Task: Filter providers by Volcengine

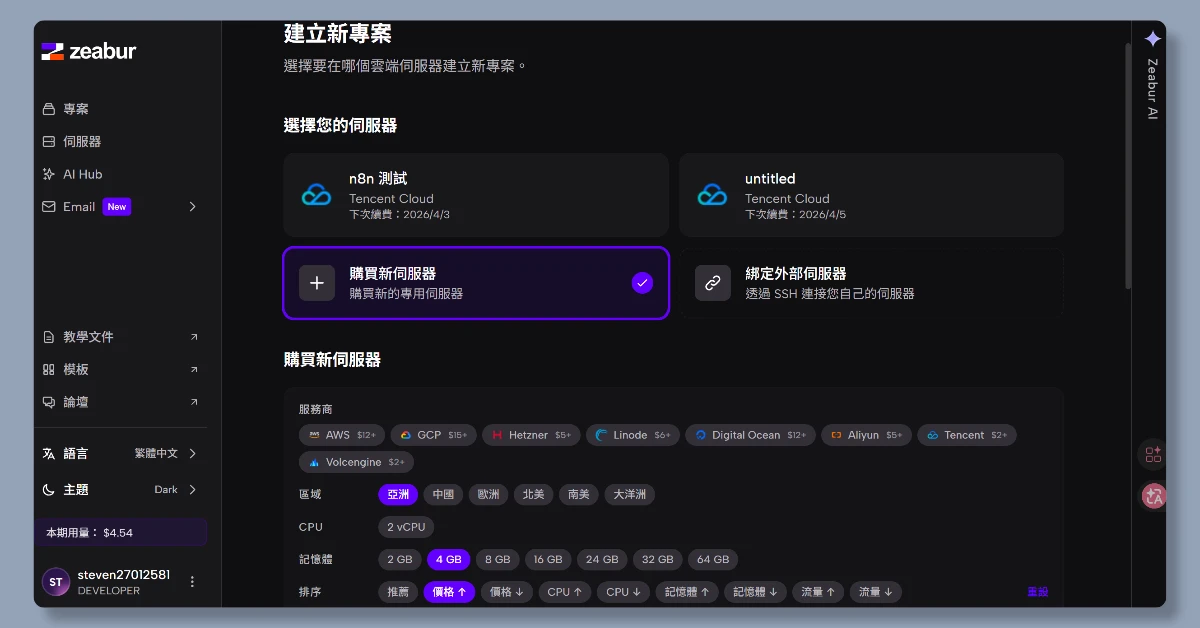Action: [x=356, y=462]
